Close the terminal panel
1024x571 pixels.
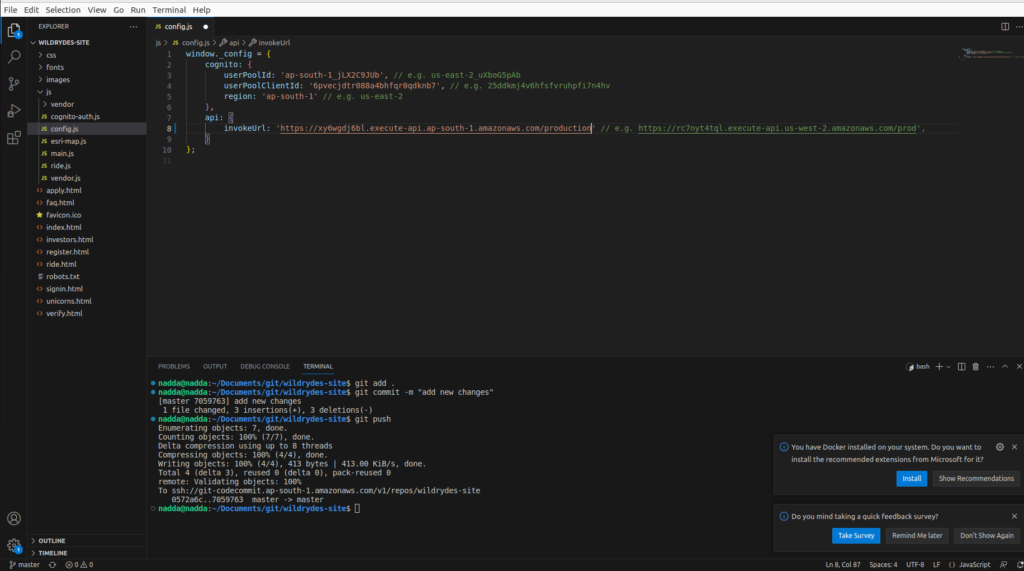tap(1019, 367)
